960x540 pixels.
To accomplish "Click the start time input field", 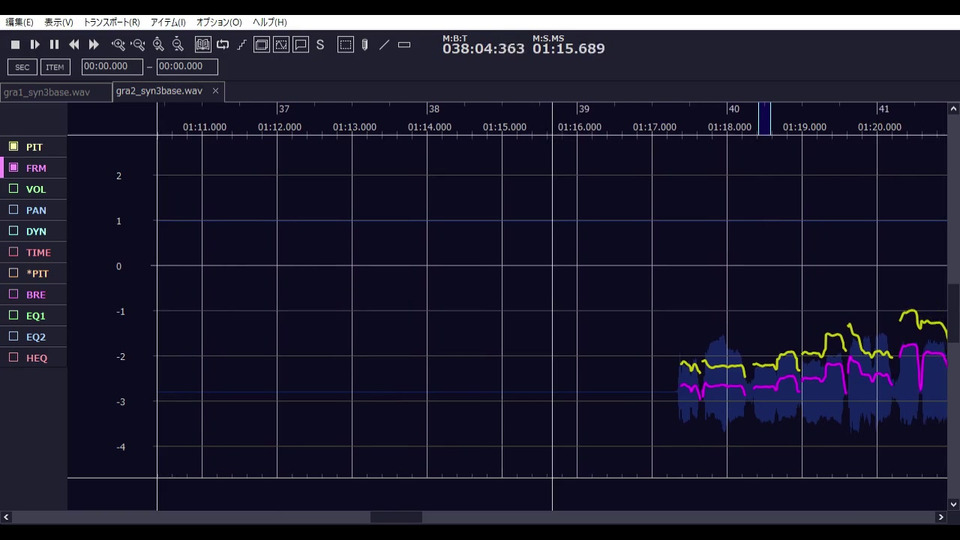I will [x=112, y=66].
